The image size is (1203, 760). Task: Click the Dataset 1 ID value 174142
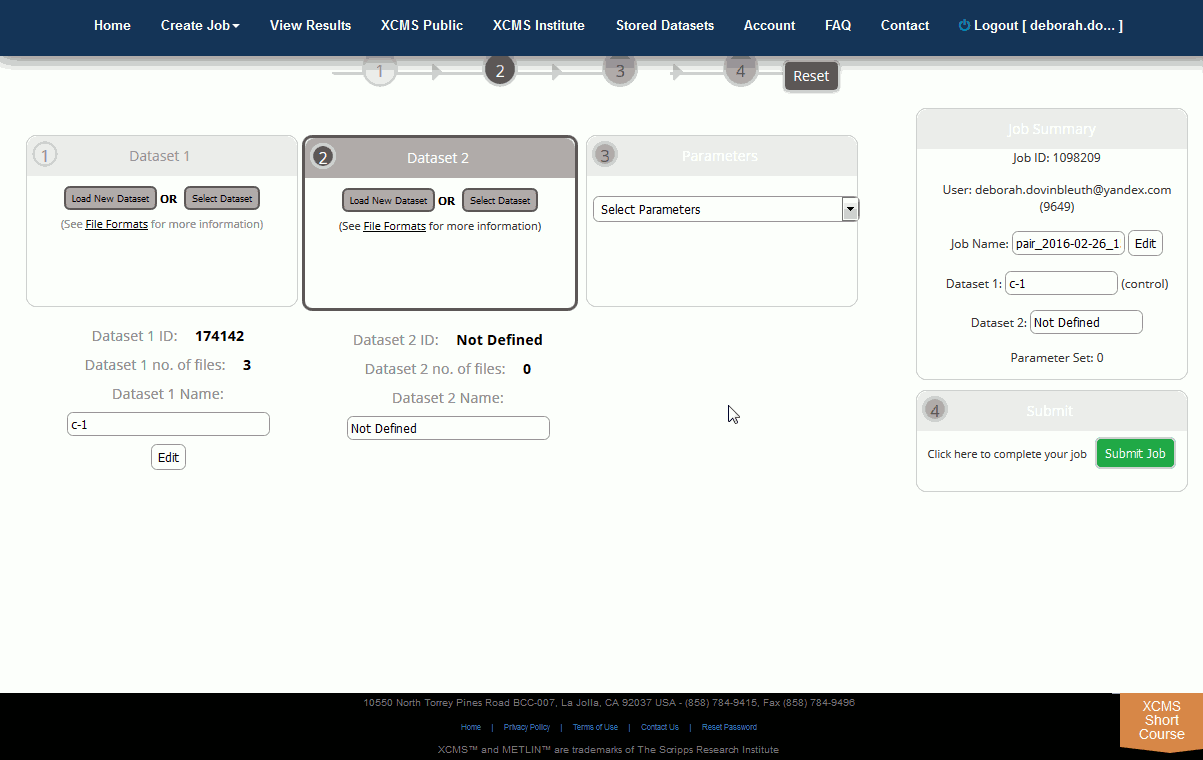[220, 336]
